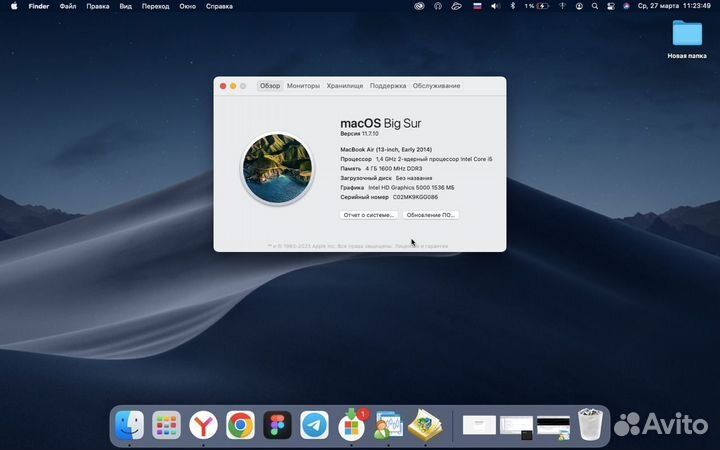Open the Переход menu
This screenshot has height=450, width=720.
155,6
